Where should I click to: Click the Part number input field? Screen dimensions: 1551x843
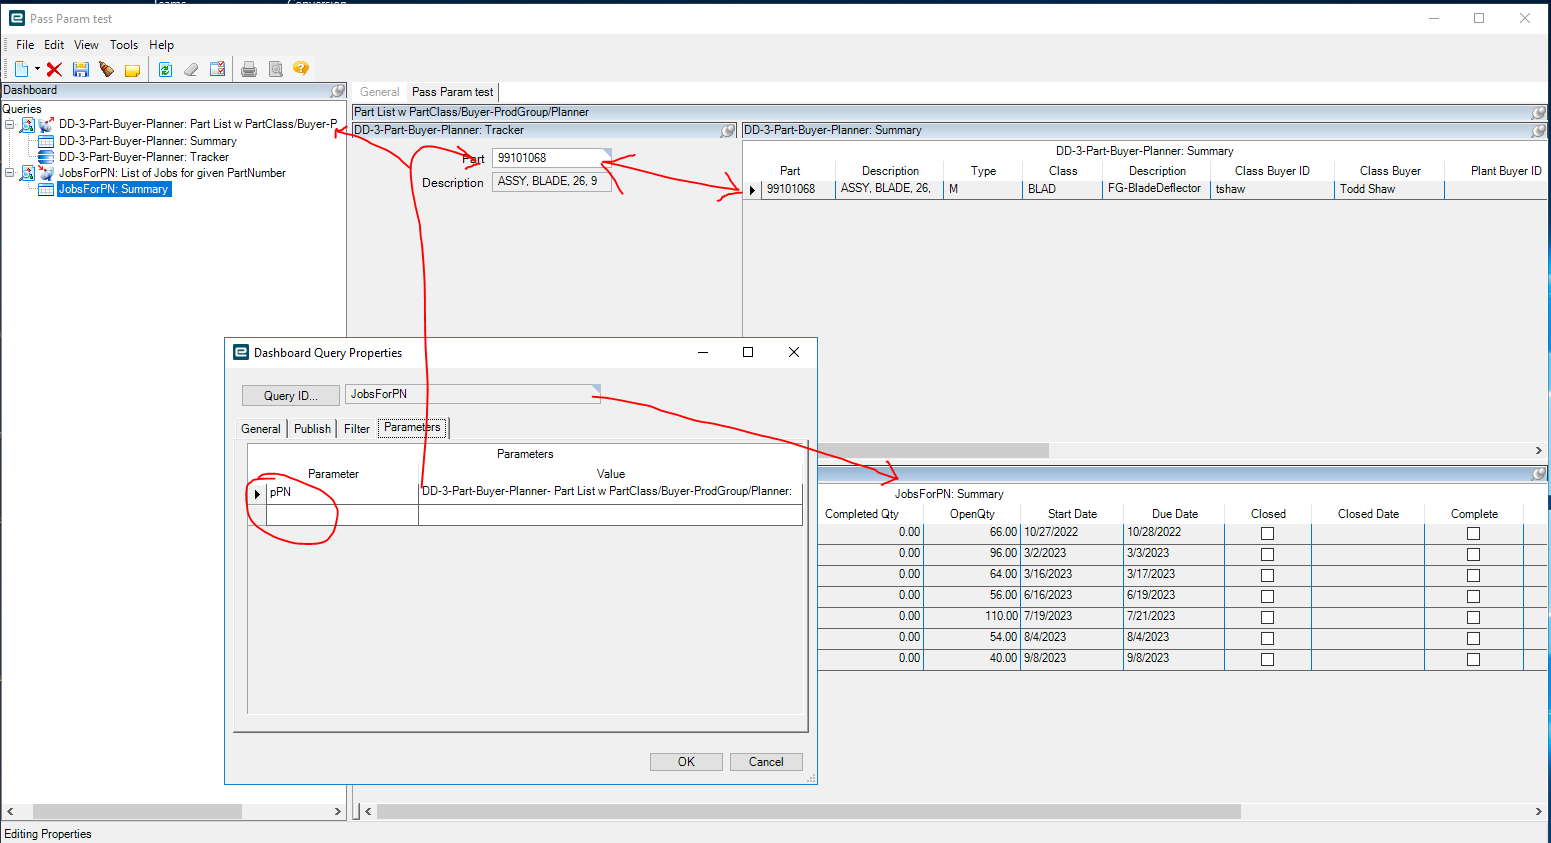[x=548, y=158]
